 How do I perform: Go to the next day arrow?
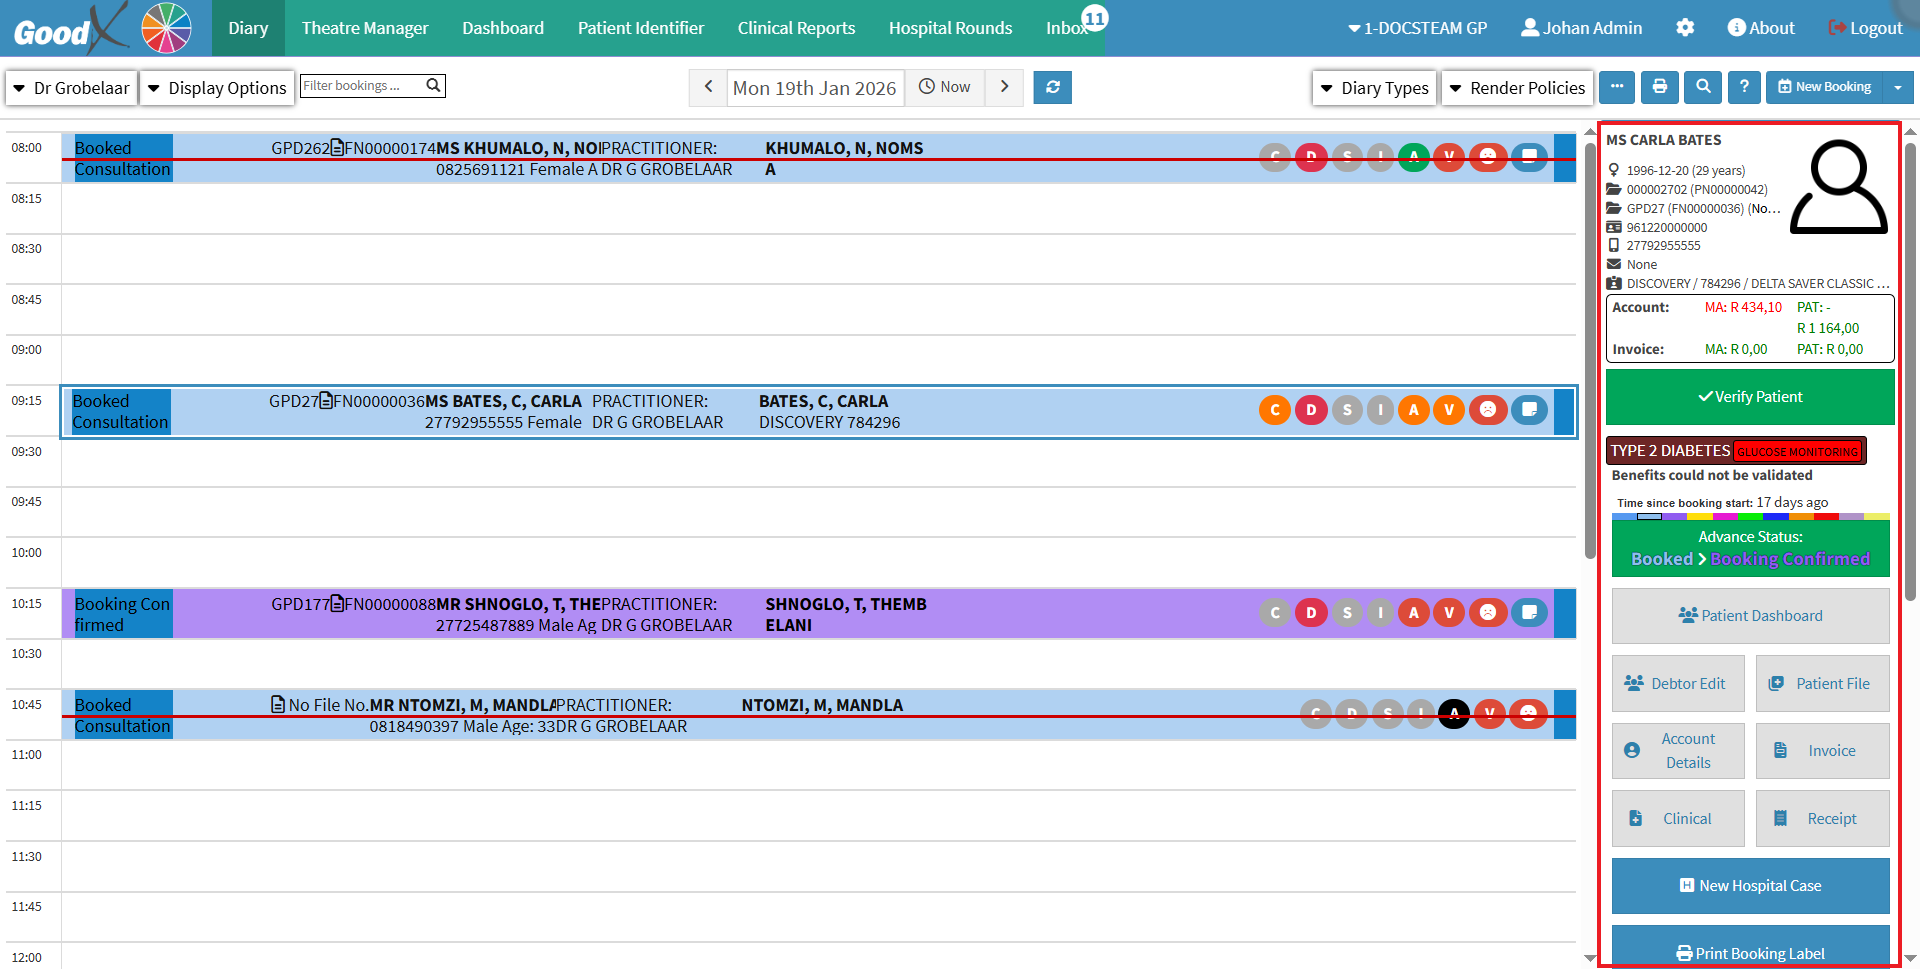[x=1004, y=87]
